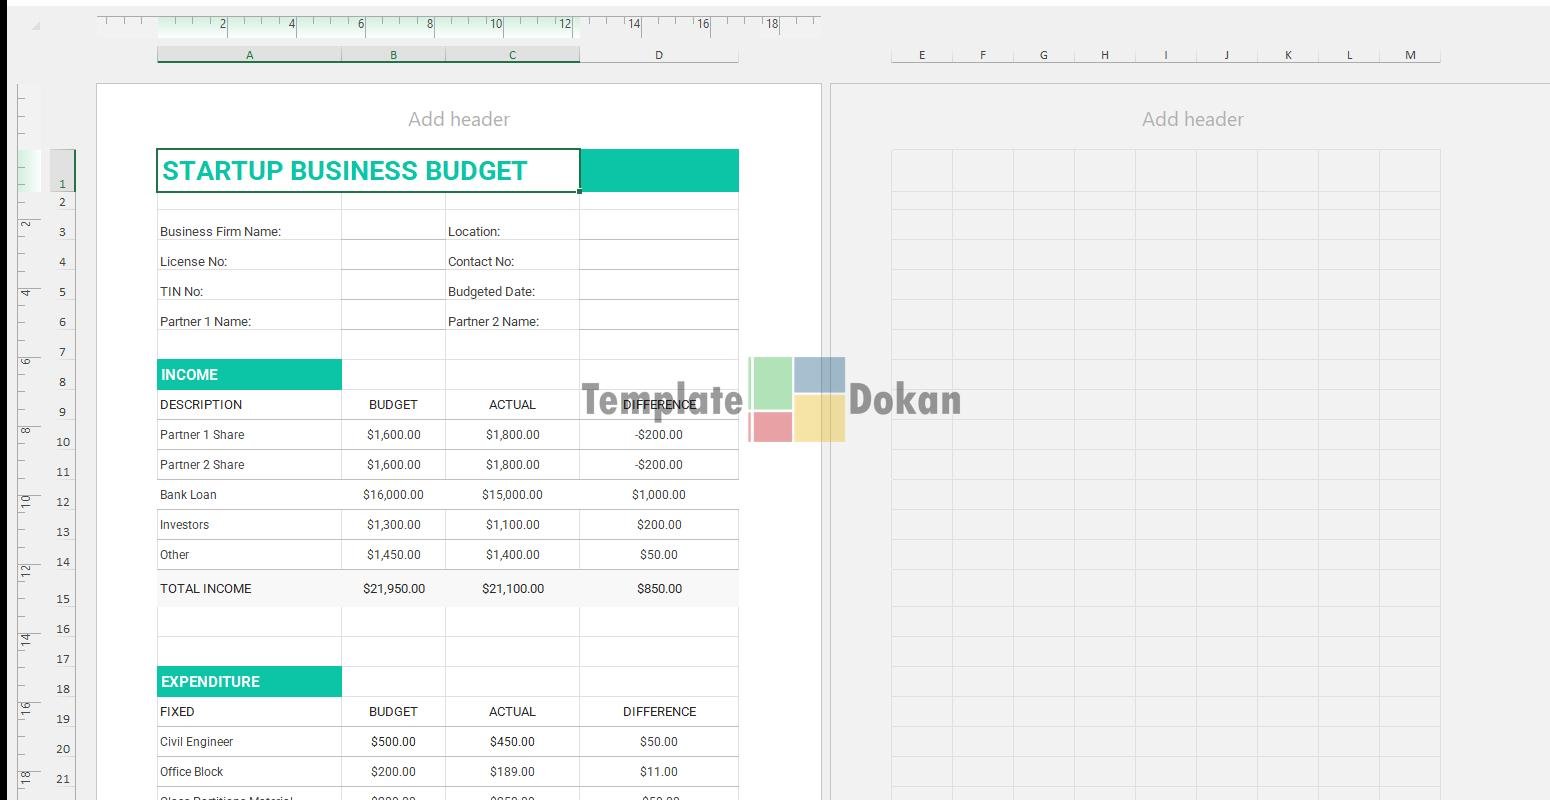Select the column G header
The height and width of the screenshot is (800, 1550).
[x=1043, y=55]
